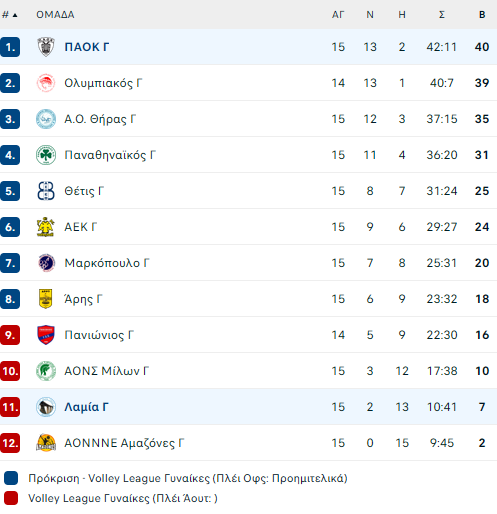Click the Άρης Γ yellow shield crest

click(46, 299)
